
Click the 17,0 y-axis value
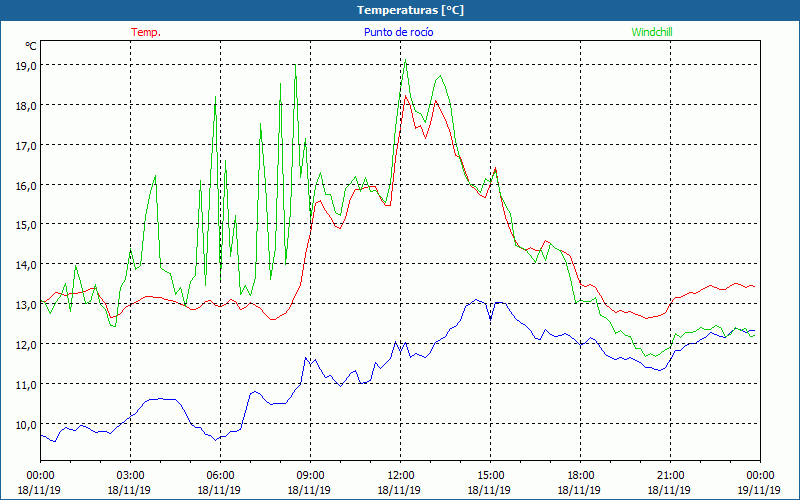[26, 145]
